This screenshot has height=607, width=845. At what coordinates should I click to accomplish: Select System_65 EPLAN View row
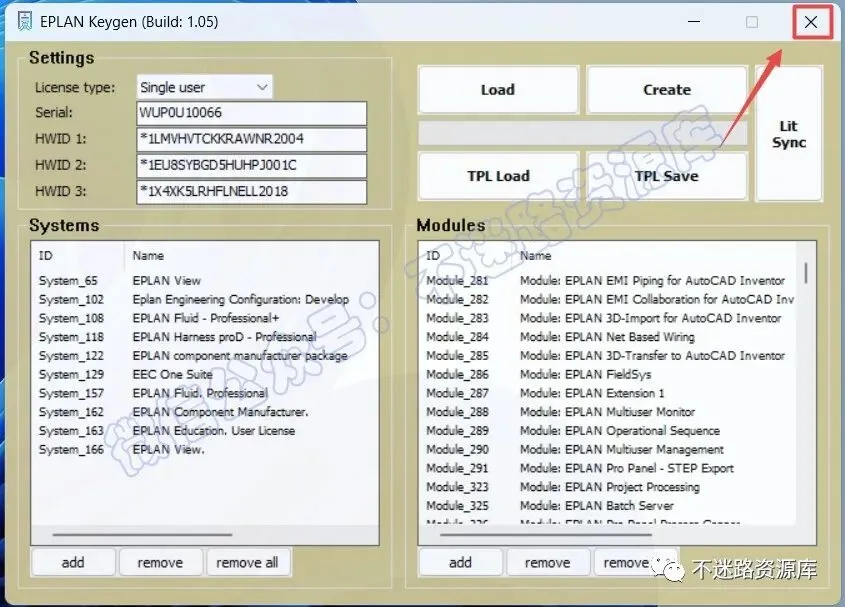pyautogui.click(x=205, y=281)
